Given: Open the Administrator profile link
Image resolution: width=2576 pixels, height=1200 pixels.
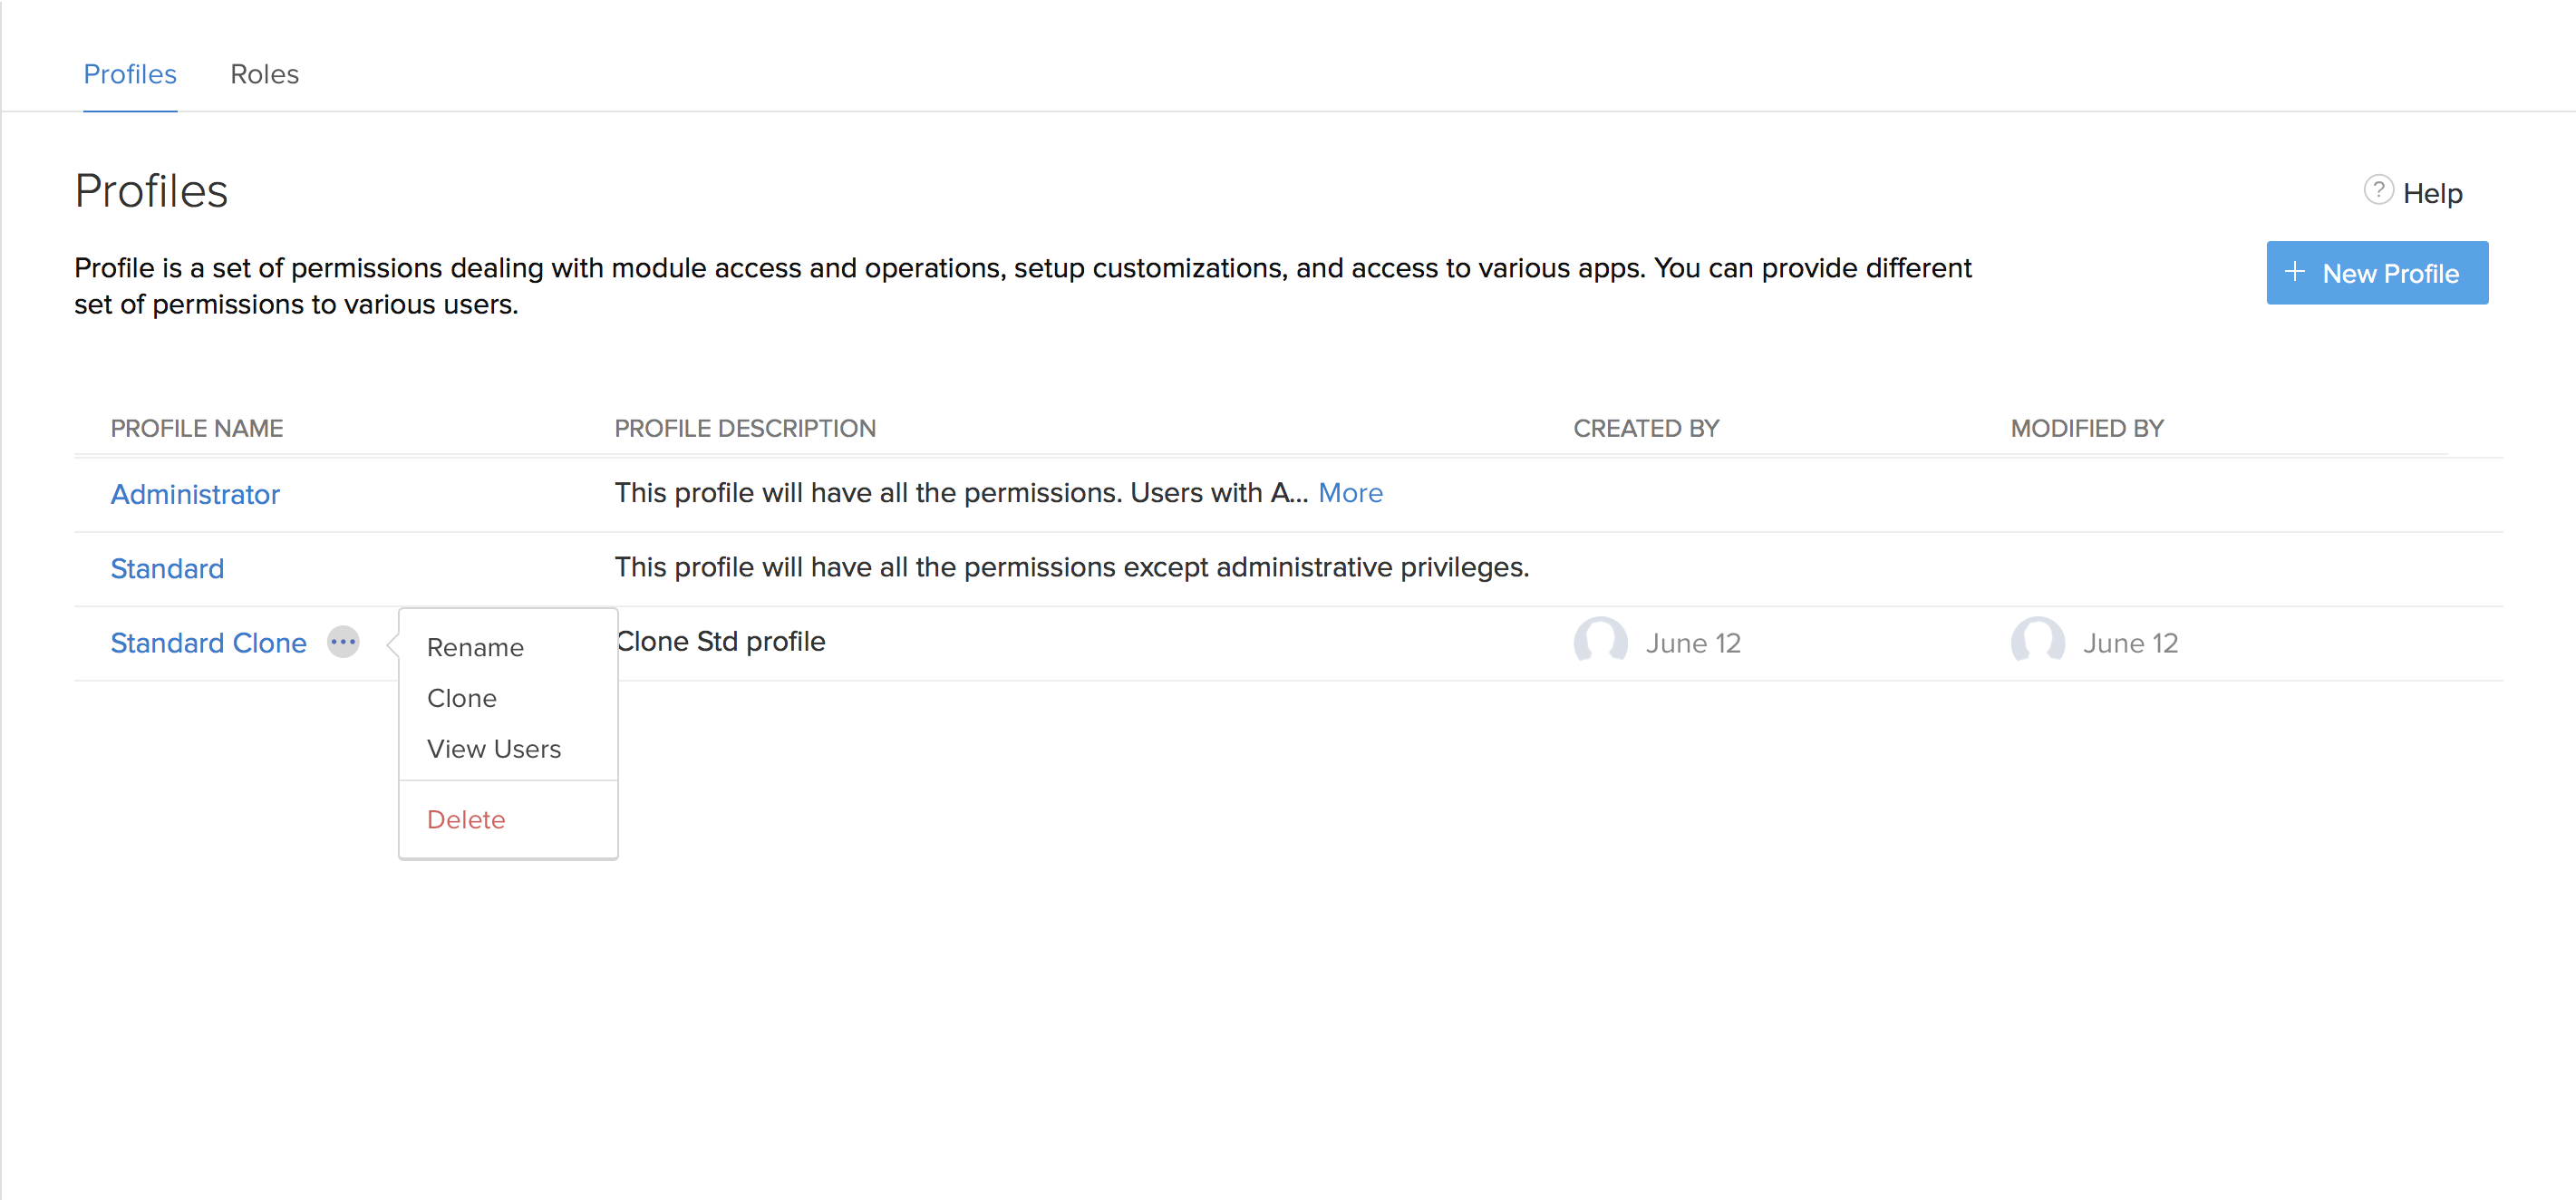Looking at the screenshot, I should point(195,494).
